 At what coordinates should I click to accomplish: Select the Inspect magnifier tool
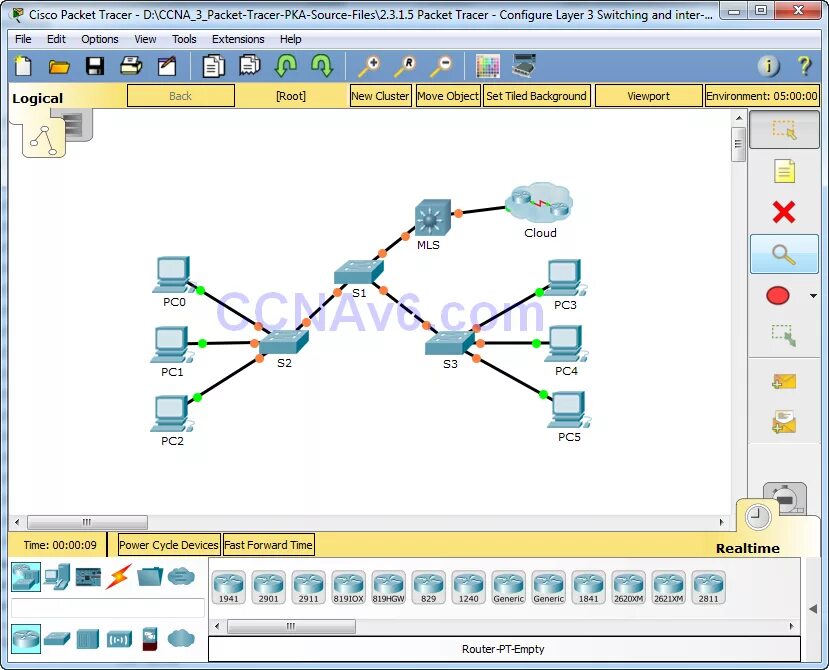[784, 254]
